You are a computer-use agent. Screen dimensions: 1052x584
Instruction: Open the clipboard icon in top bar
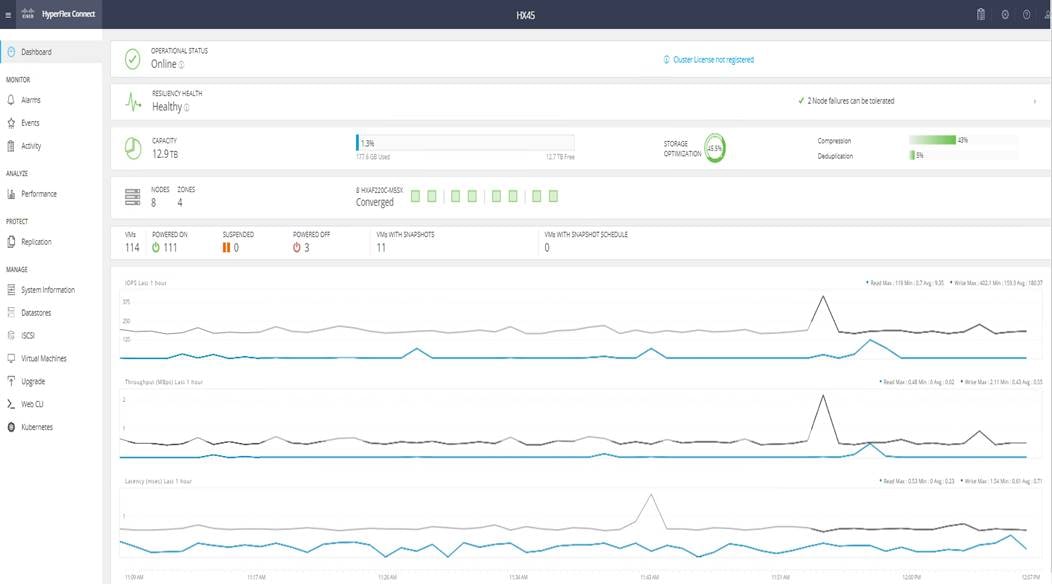pyautogui.click(x=981, y=14)
